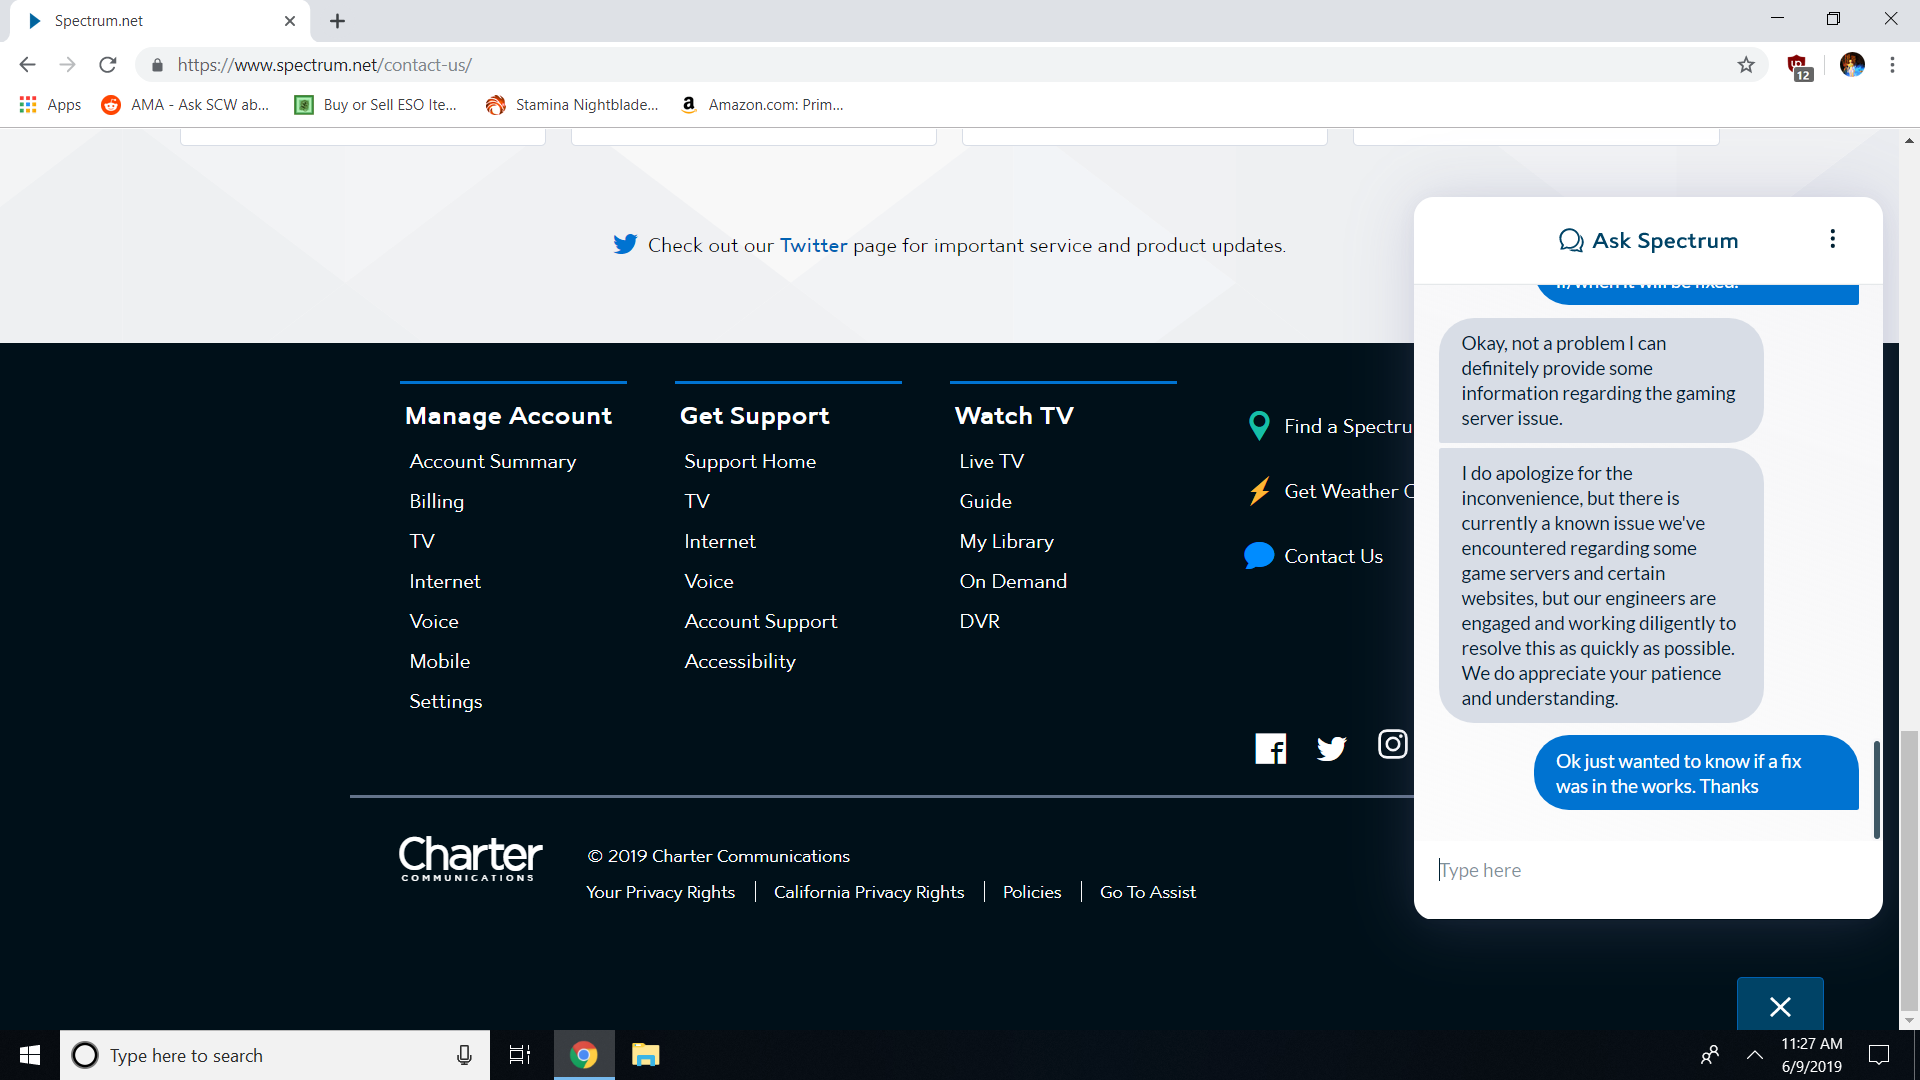Open the Policies footer link

click(x=1031, y=892)
